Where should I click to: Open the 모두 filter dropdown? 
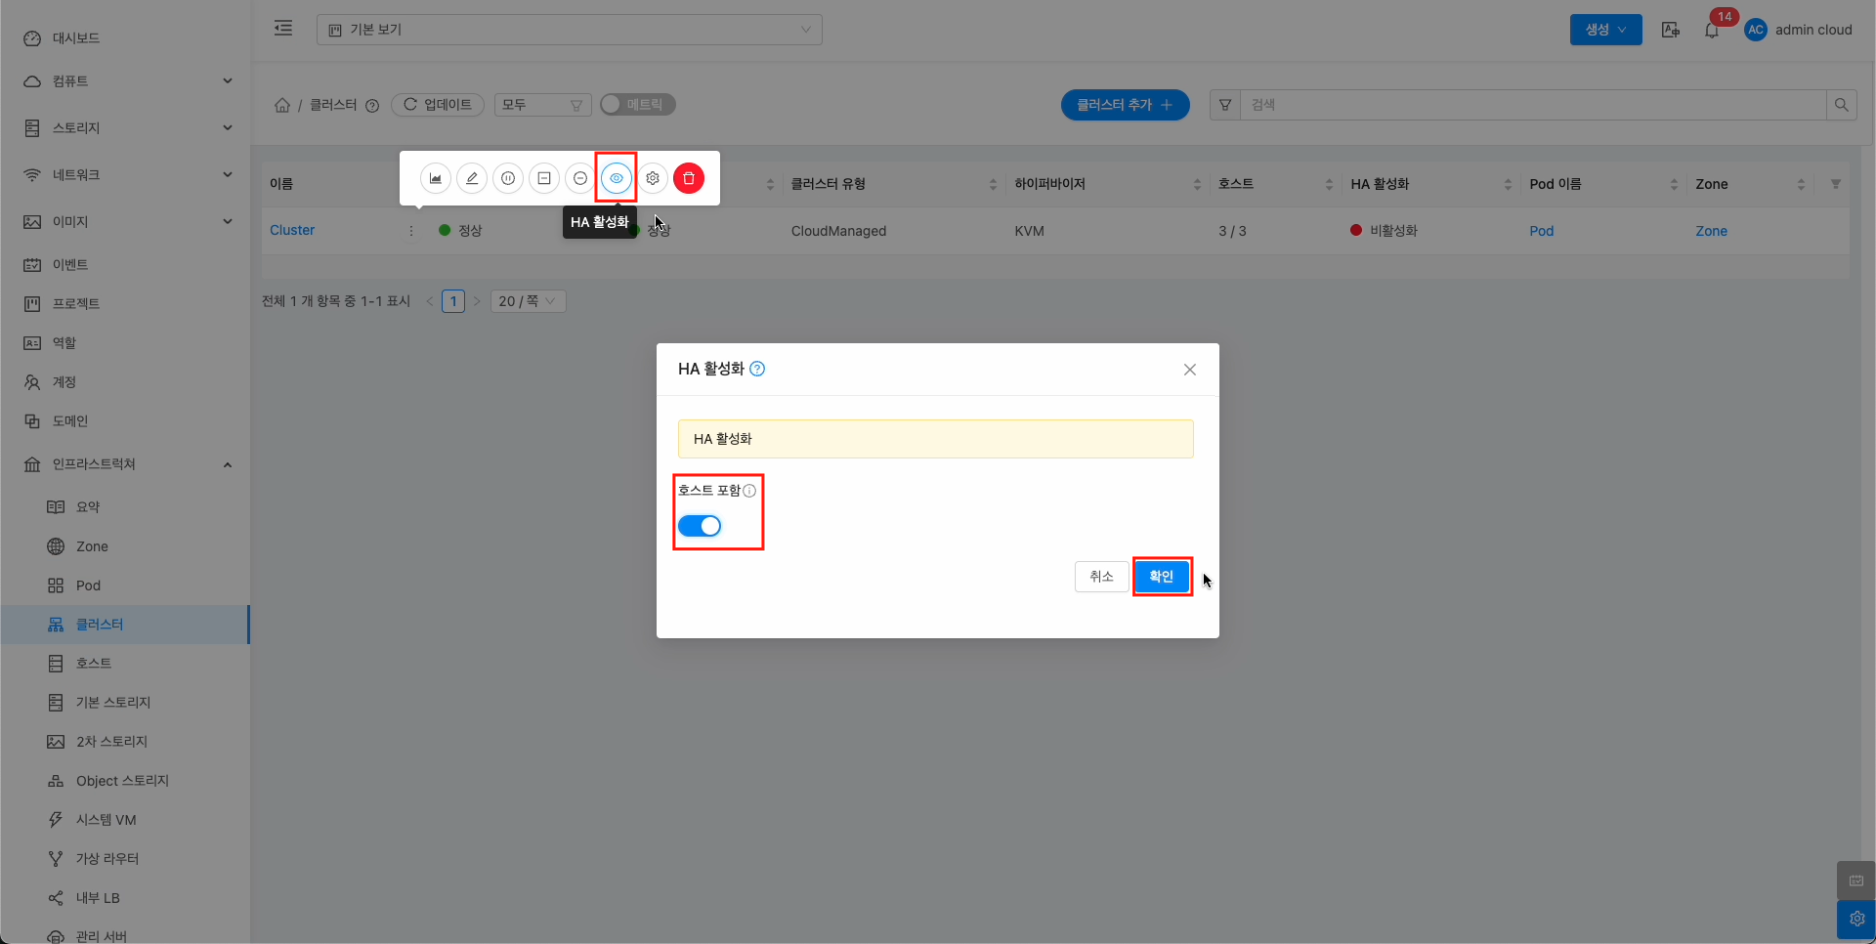[x=542, y=105]
